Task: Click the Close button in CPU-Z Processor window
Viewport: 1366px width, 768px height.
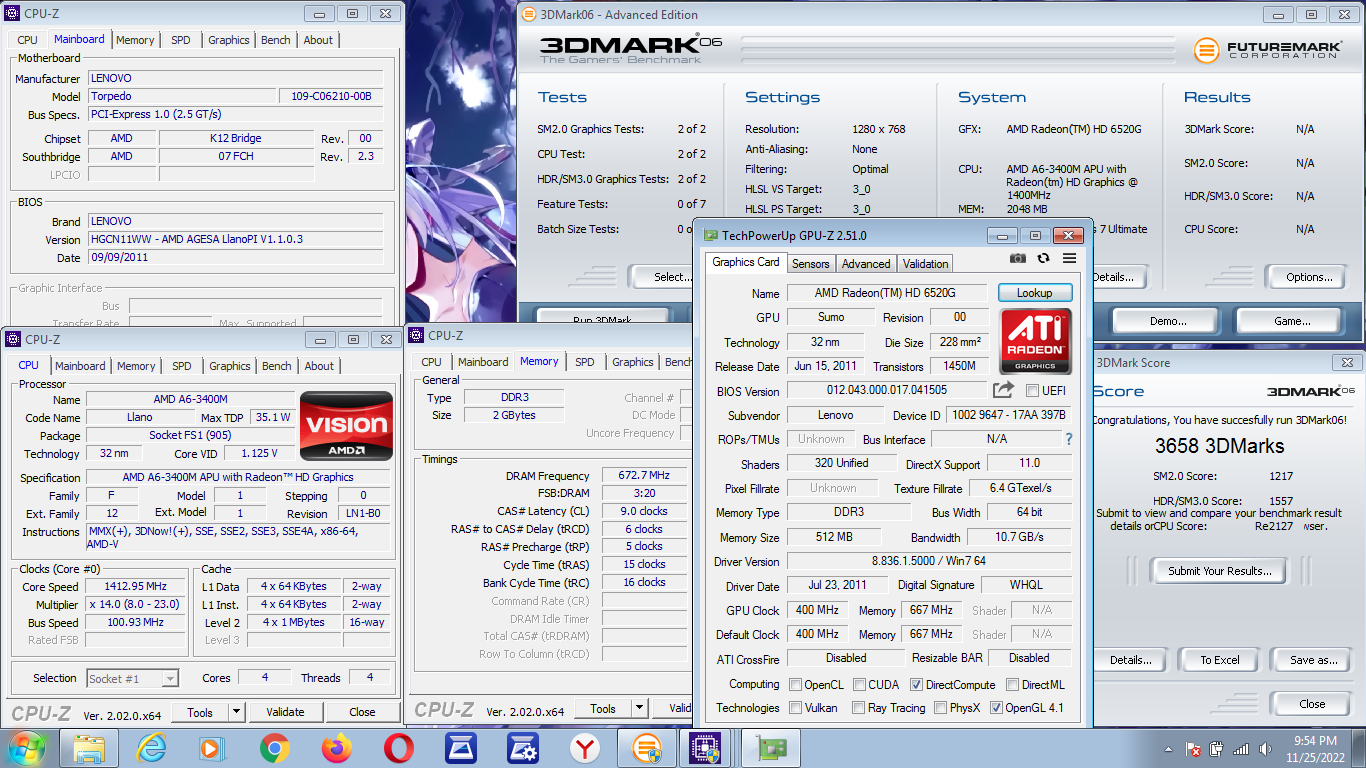Action: (362, 712)
